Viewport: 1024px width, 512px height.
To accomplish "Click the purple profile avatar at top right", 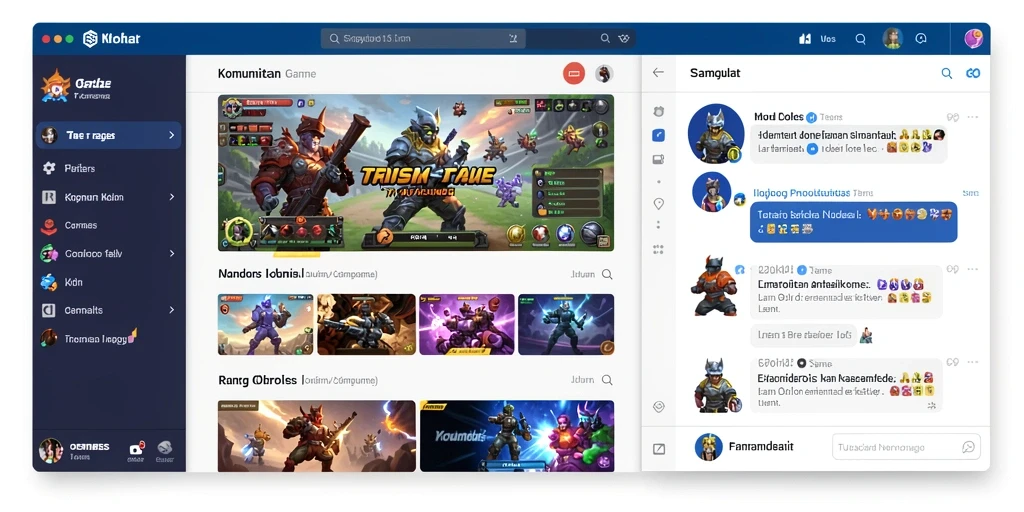I will click(x=974, y=39).
